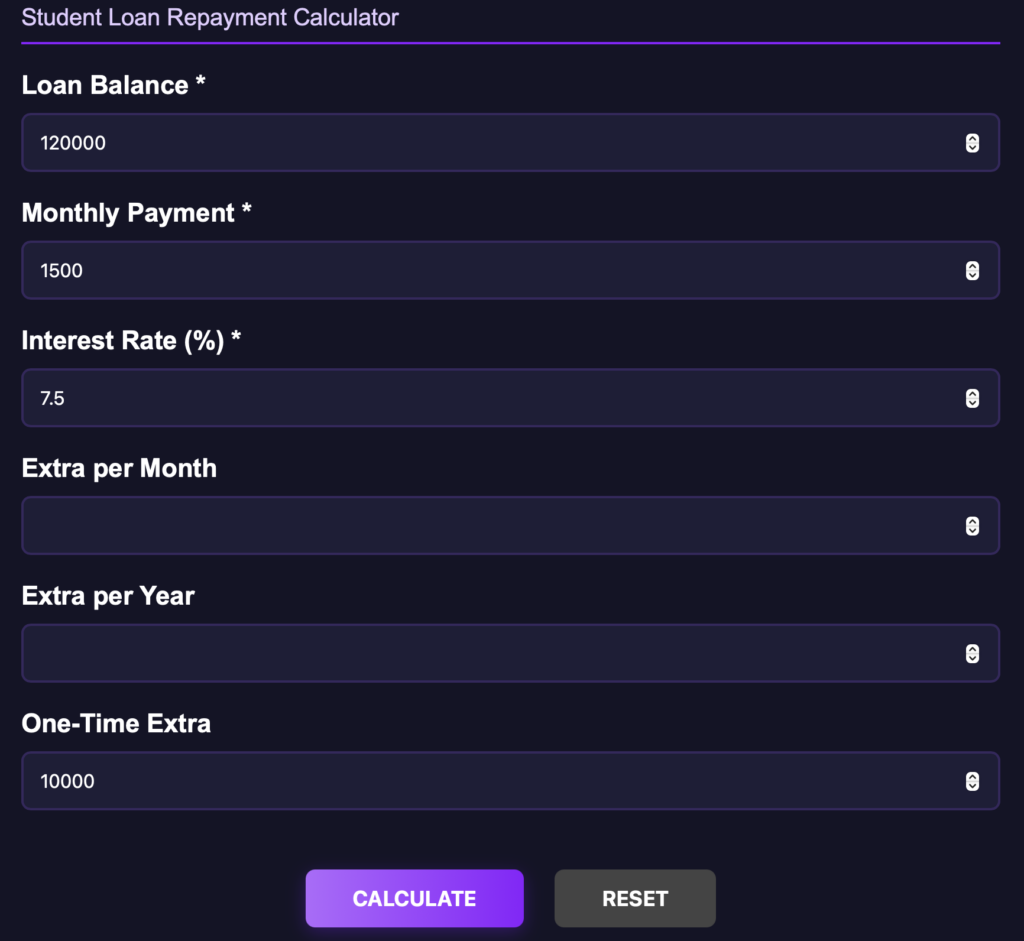Click the "Monthly Payment *" label text

pyautogui.click(x=136, y=213)
